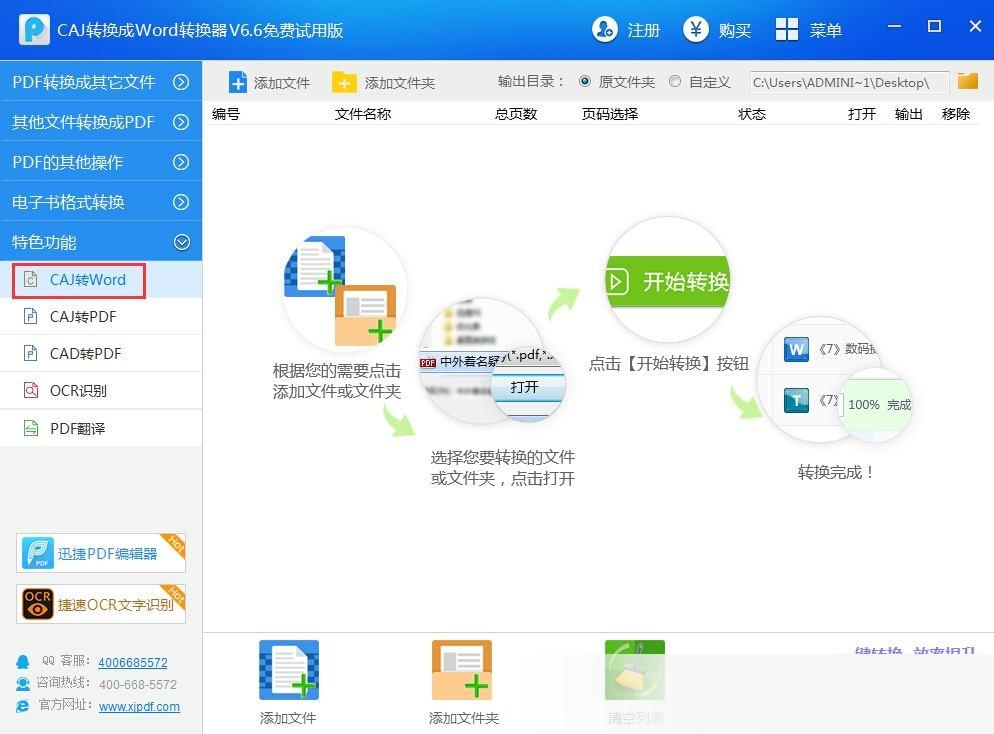The height and width of the screenshot is (734, 994).
Task: Click the 打开 column header
Action: [x=862, y=113]
